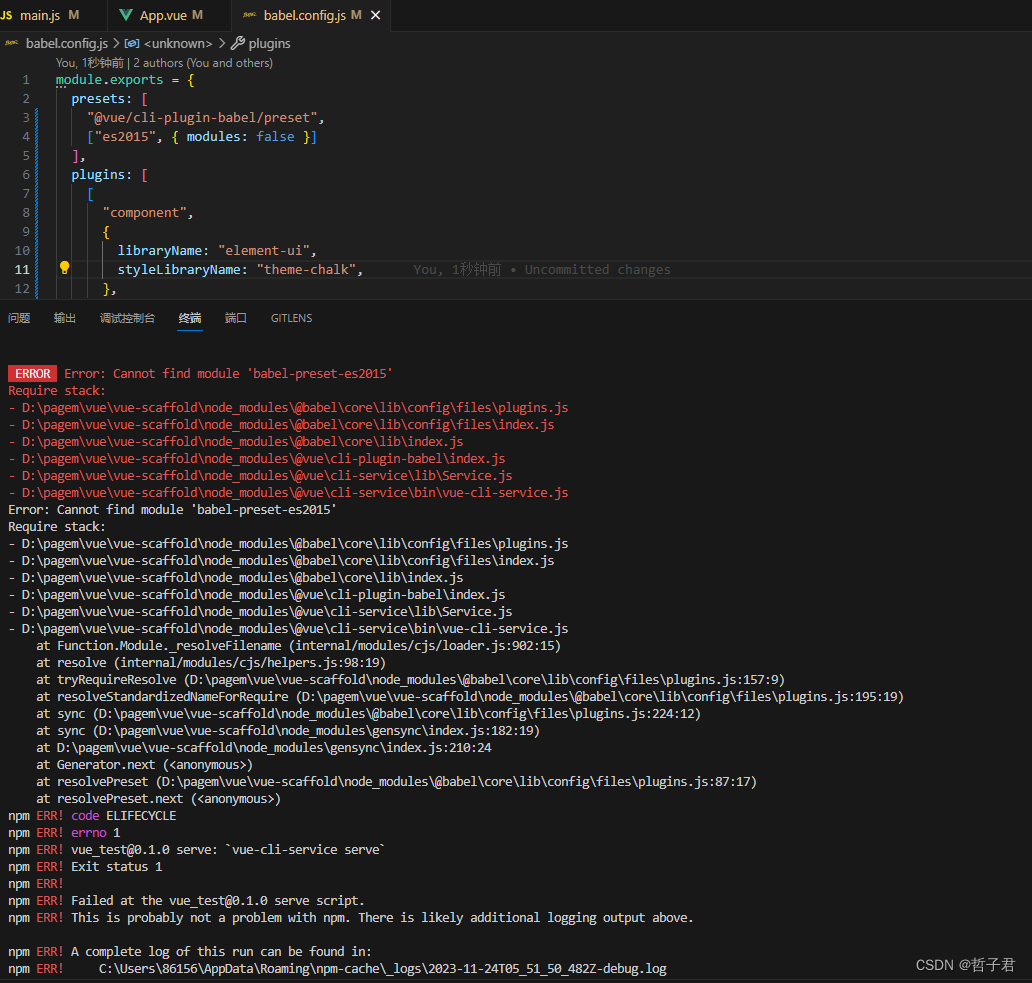
Task: Click the 'at tryRequireResolve' stack trace line
Action: point(410,680)
